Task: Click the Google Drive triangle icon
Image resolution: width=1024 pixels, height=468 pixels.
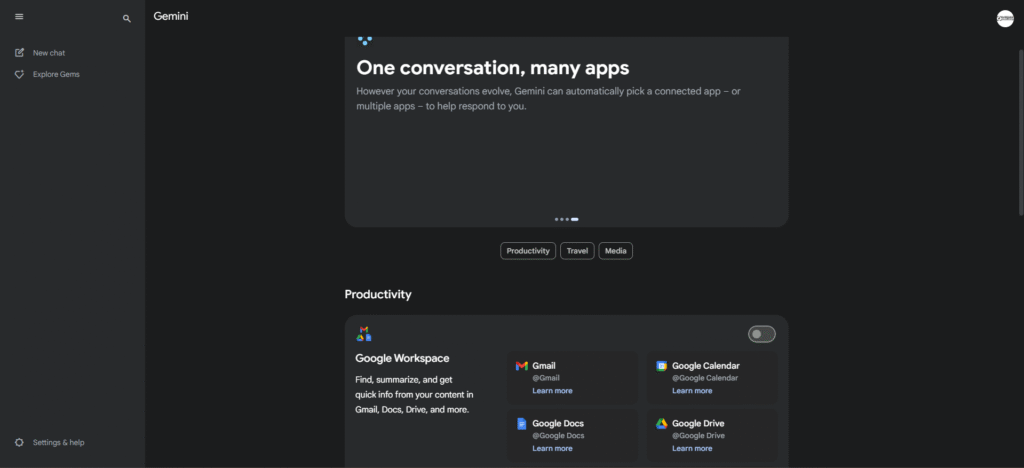Action: [661, 424]
